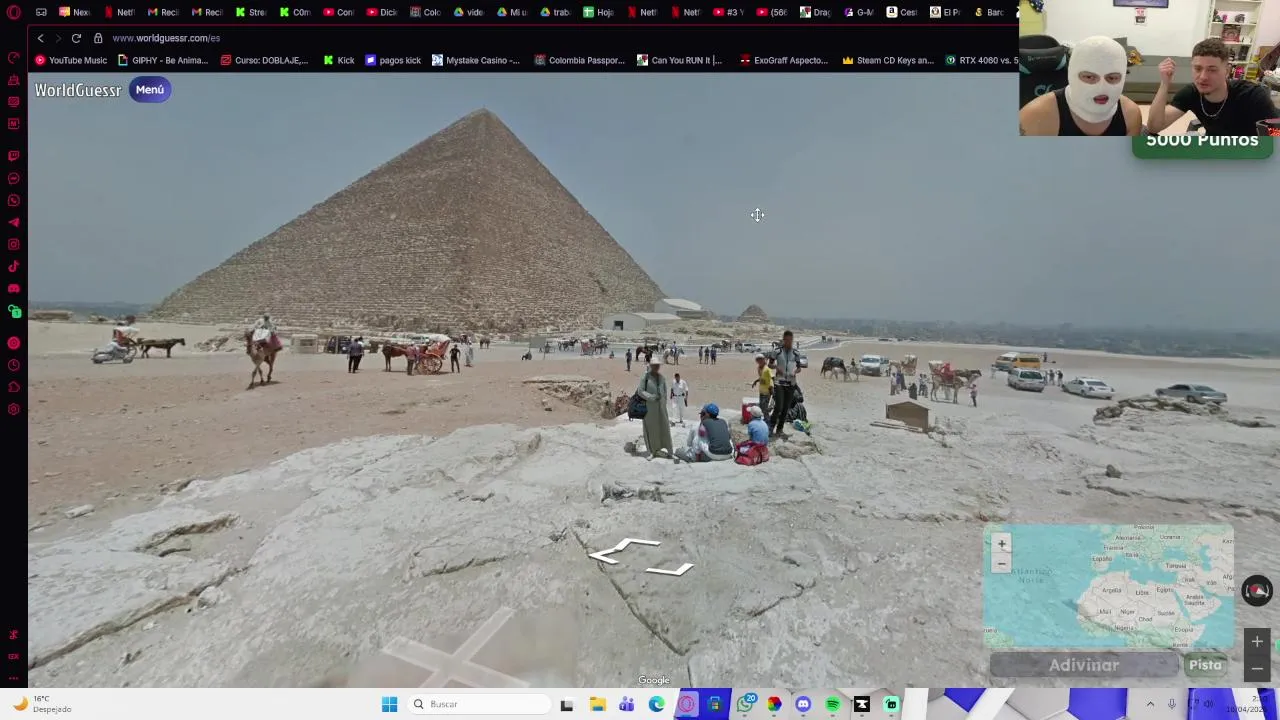Open the weather widget showing 16°C
The height and width of the screenshot is (720, 1280).
[40, 704]
